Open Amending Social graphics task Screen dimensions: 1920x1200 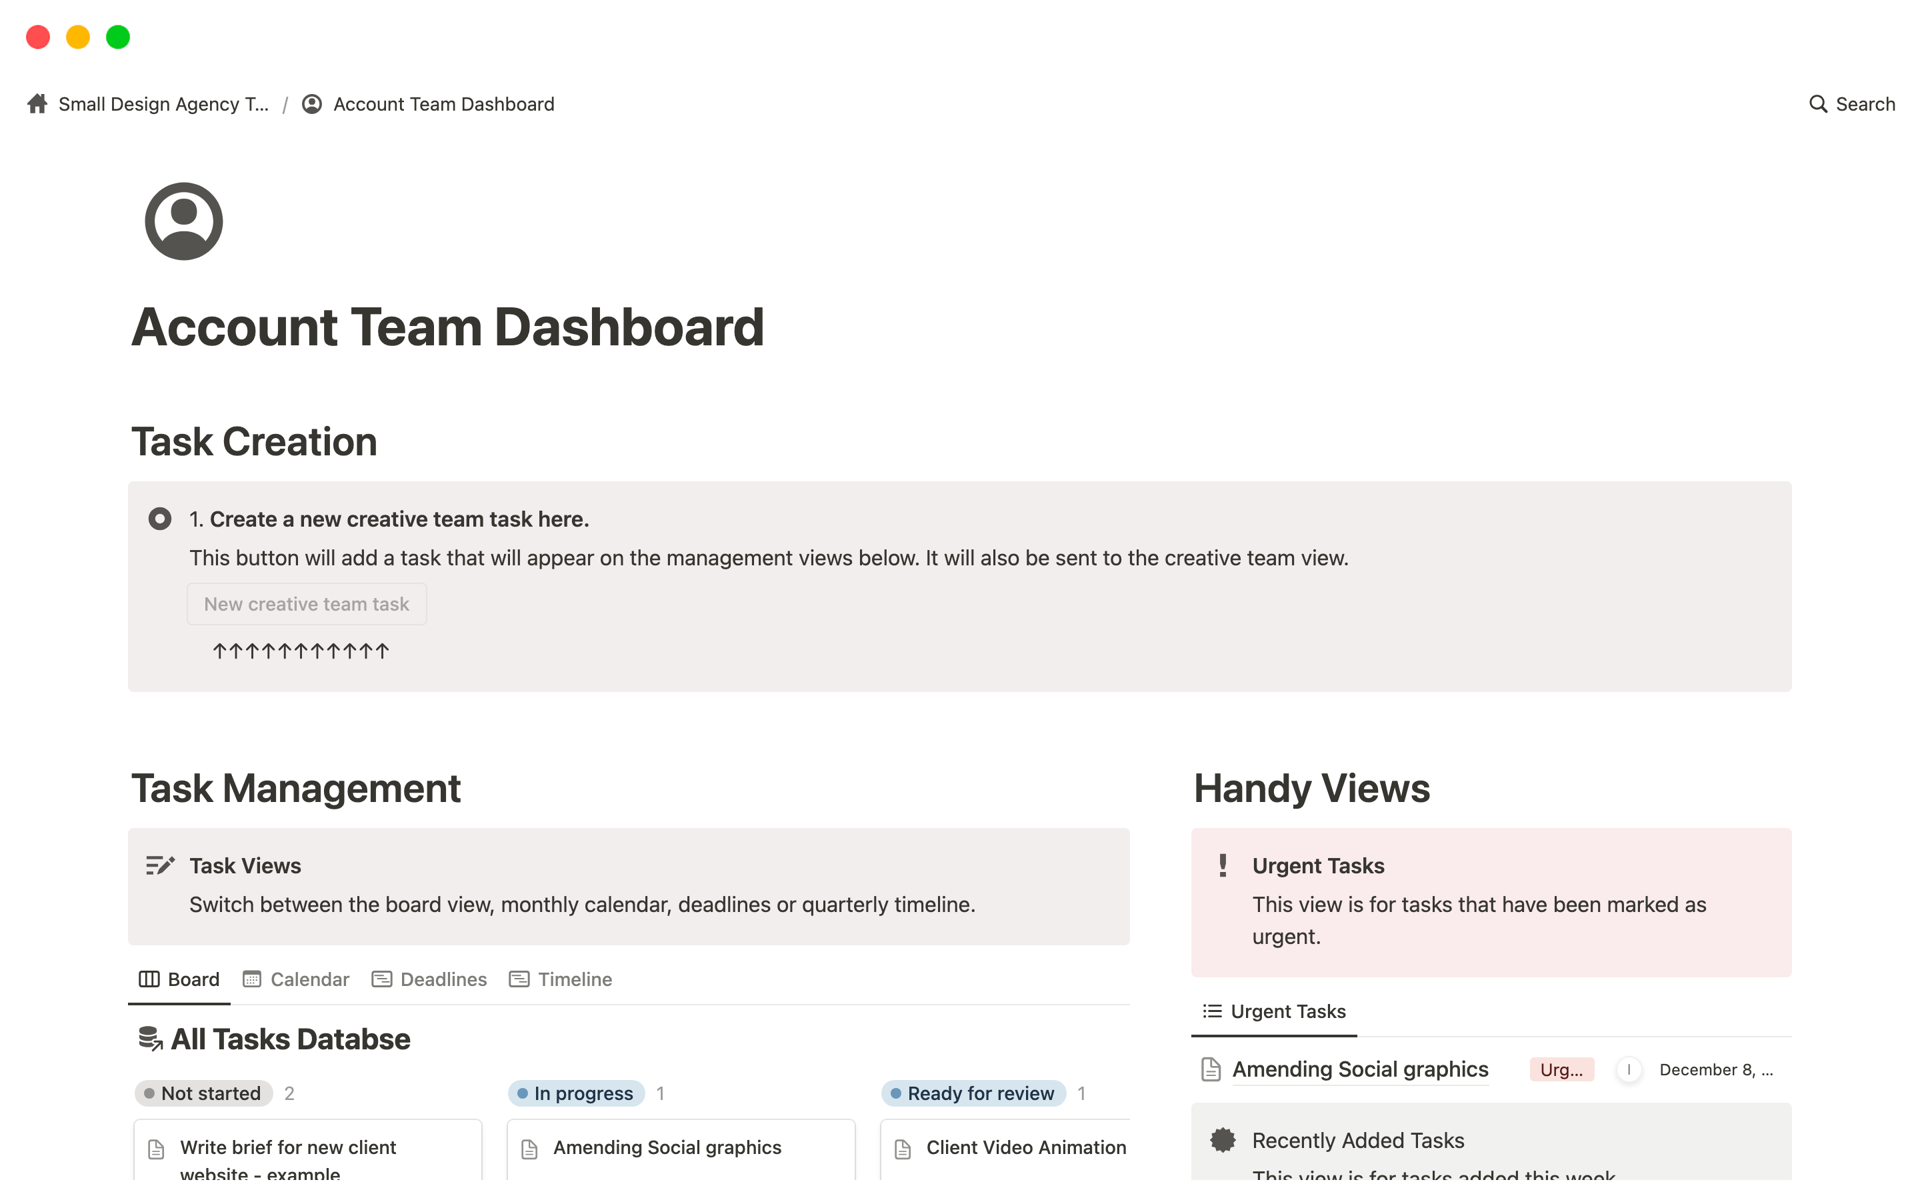point(1360,1069)
